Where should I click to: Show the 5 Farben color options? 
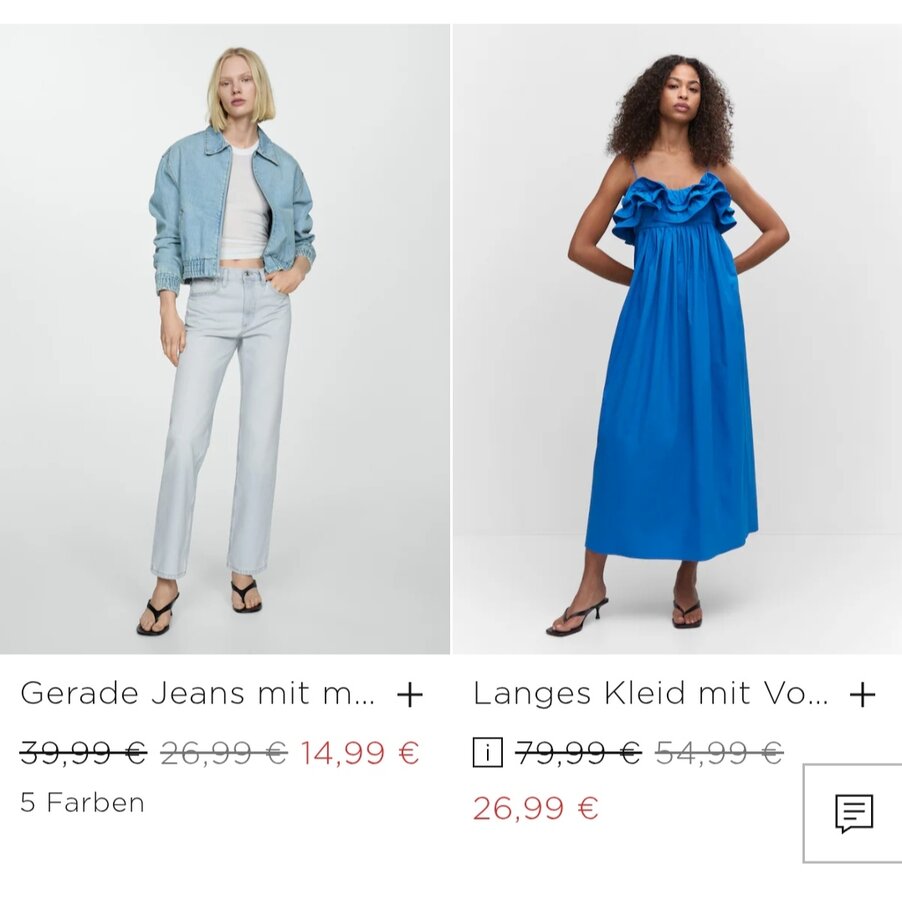(82, 802)
